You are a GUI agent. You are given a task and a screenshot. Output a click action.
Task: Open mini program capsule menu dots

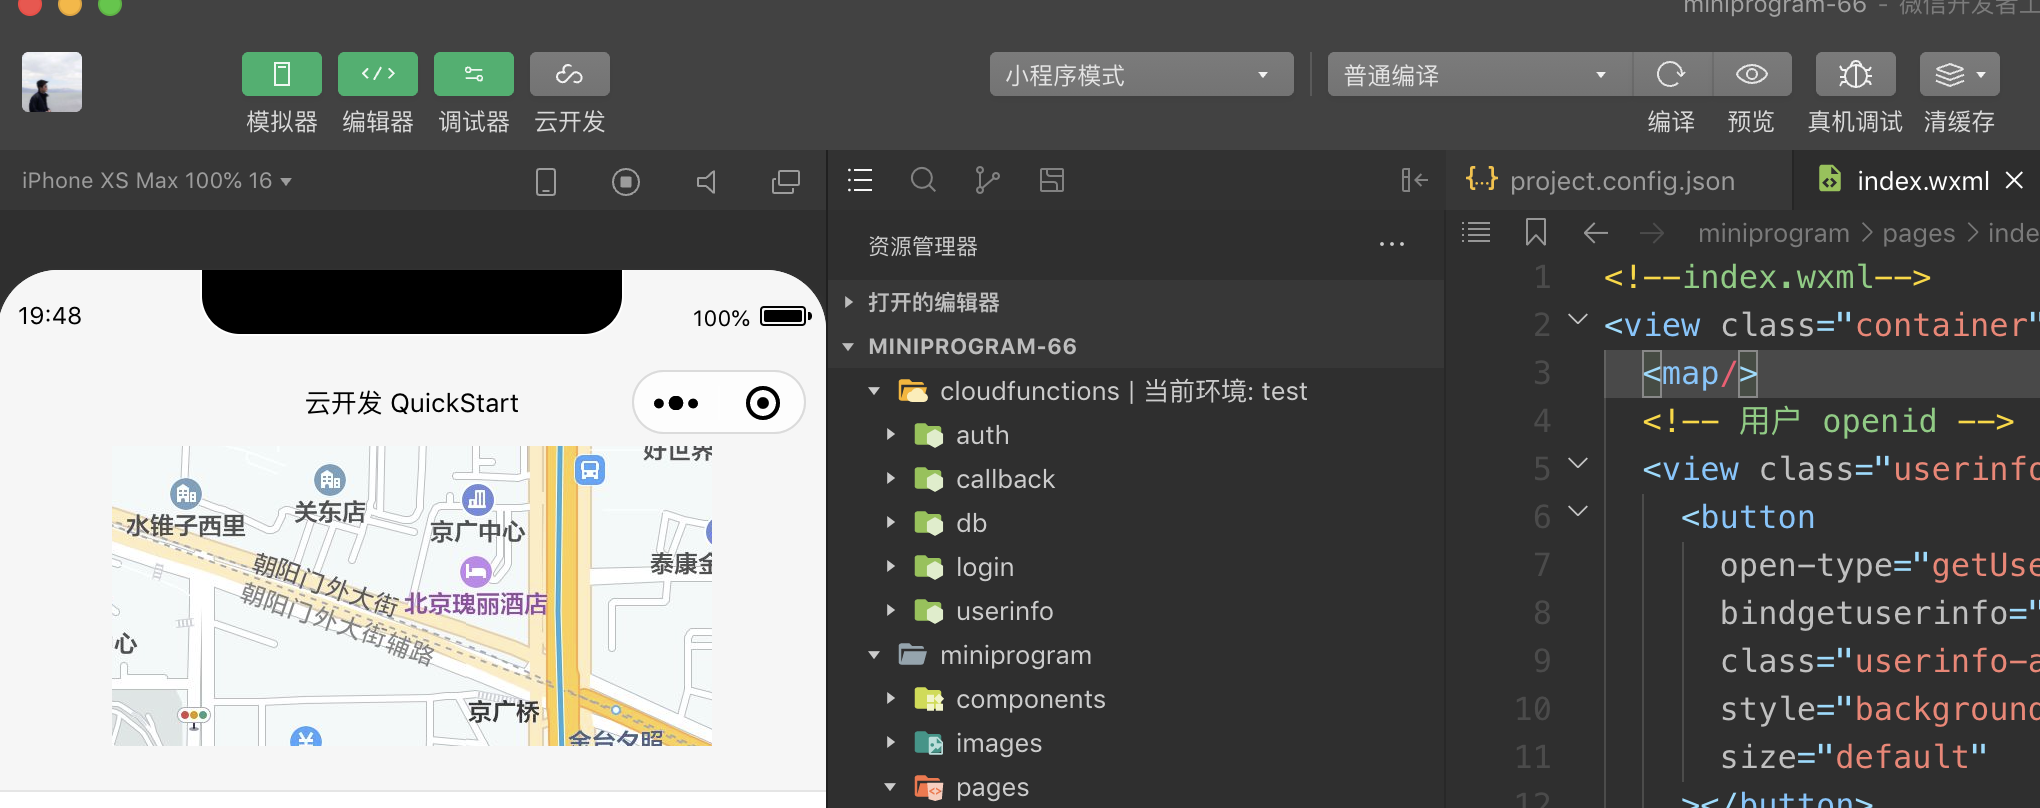[x=676, y=403]
